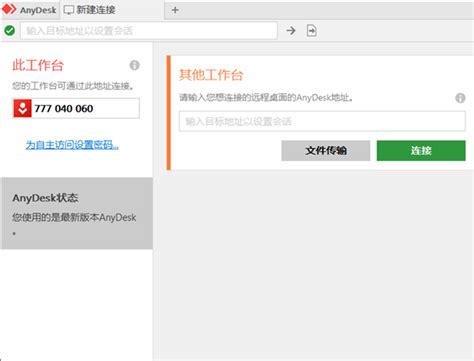Click the red AnyDesk ID badge icon

point(23,108)
